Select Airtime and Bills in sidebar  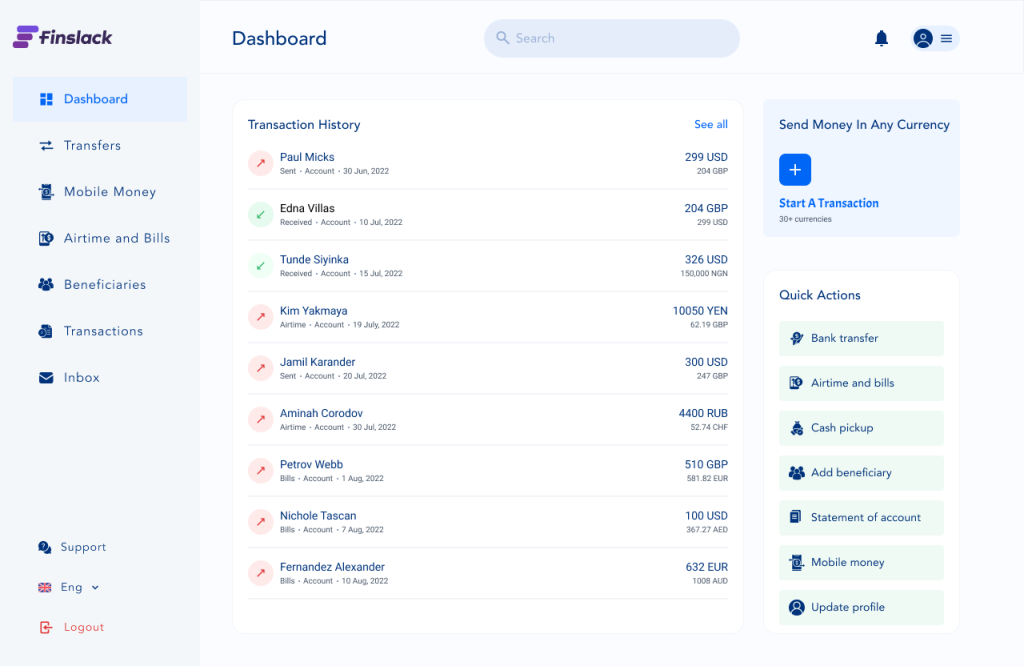coord(116,238)
